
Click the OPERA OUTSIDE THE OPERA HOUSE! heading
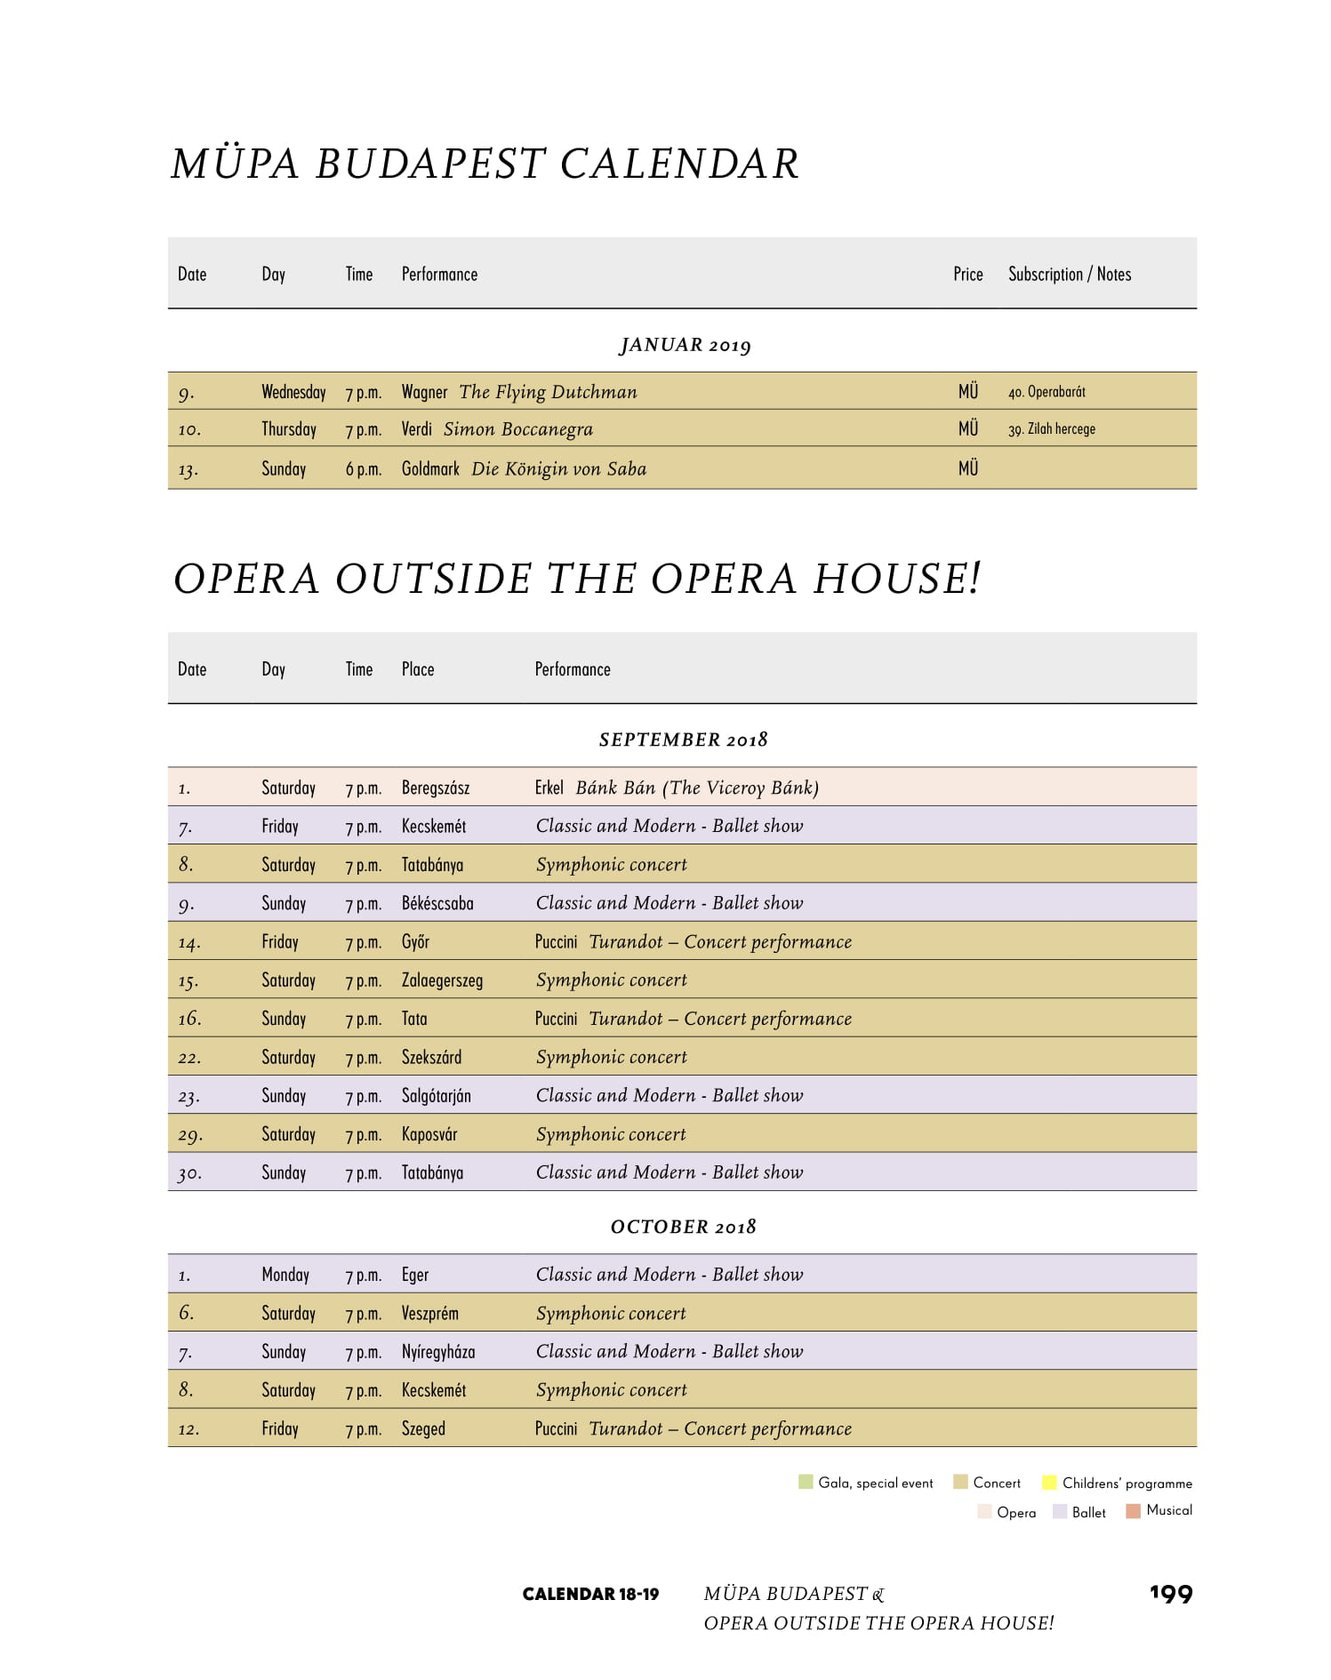[x=577, y=579]
